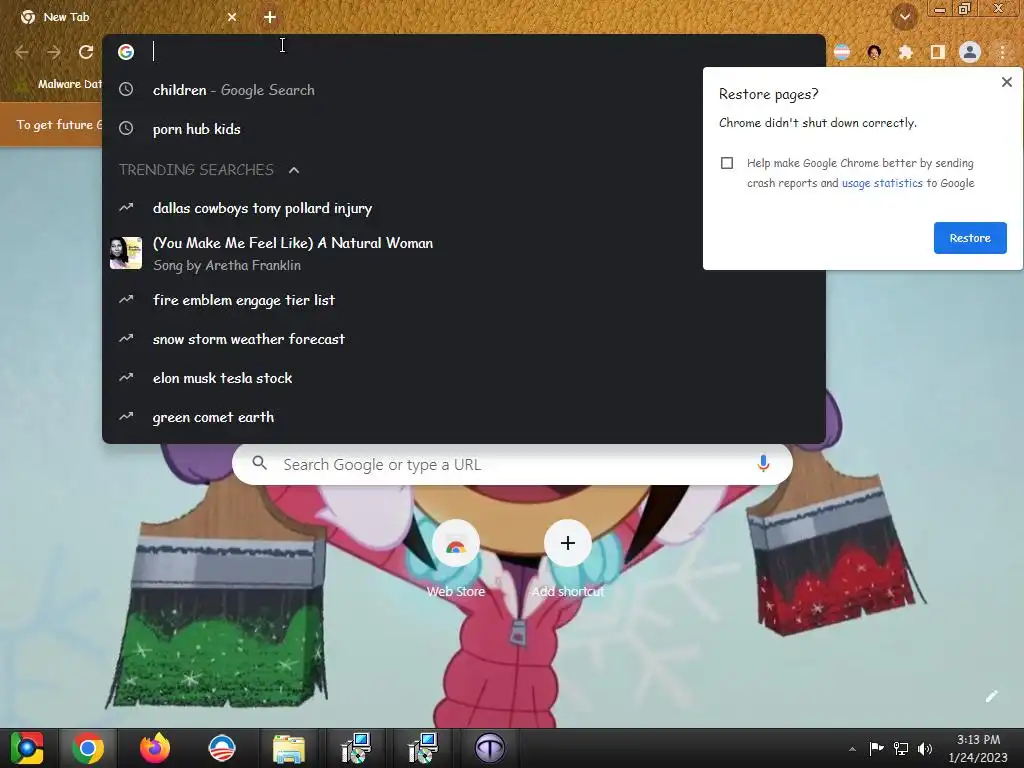Select the 'children - Google Search' history suggestion
Screen dimensions: 1024x768
pos(464,90)
